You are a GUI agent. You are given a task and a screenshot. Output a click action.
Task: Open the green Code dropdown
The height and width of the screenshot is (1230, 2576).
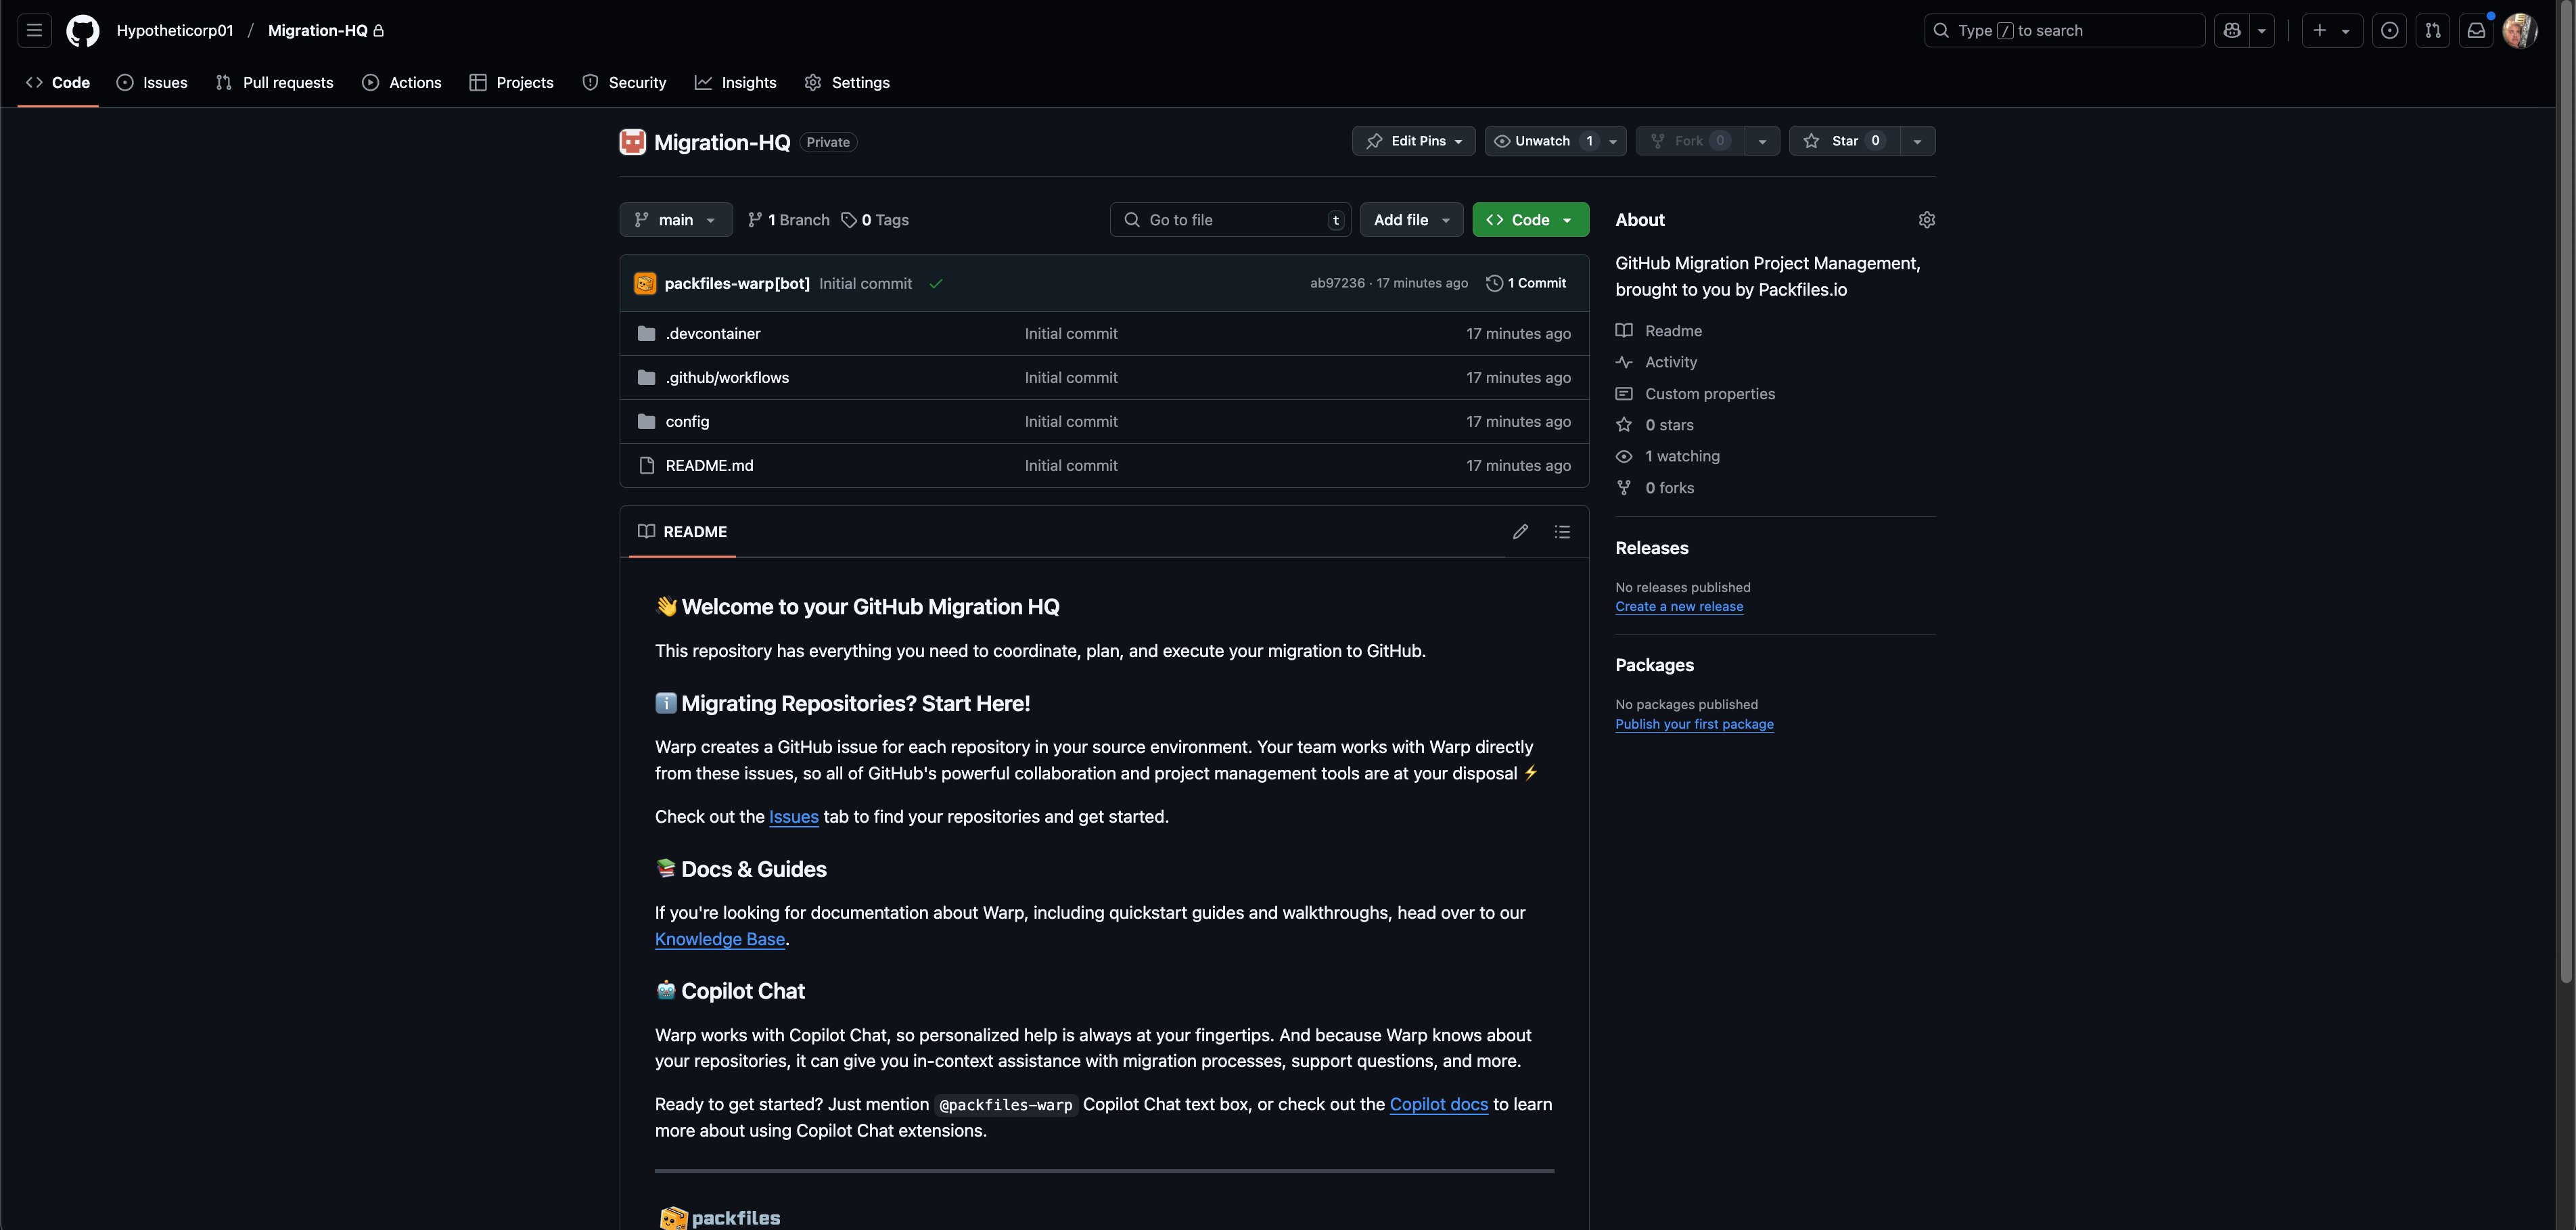click(x=1530, y=220)
